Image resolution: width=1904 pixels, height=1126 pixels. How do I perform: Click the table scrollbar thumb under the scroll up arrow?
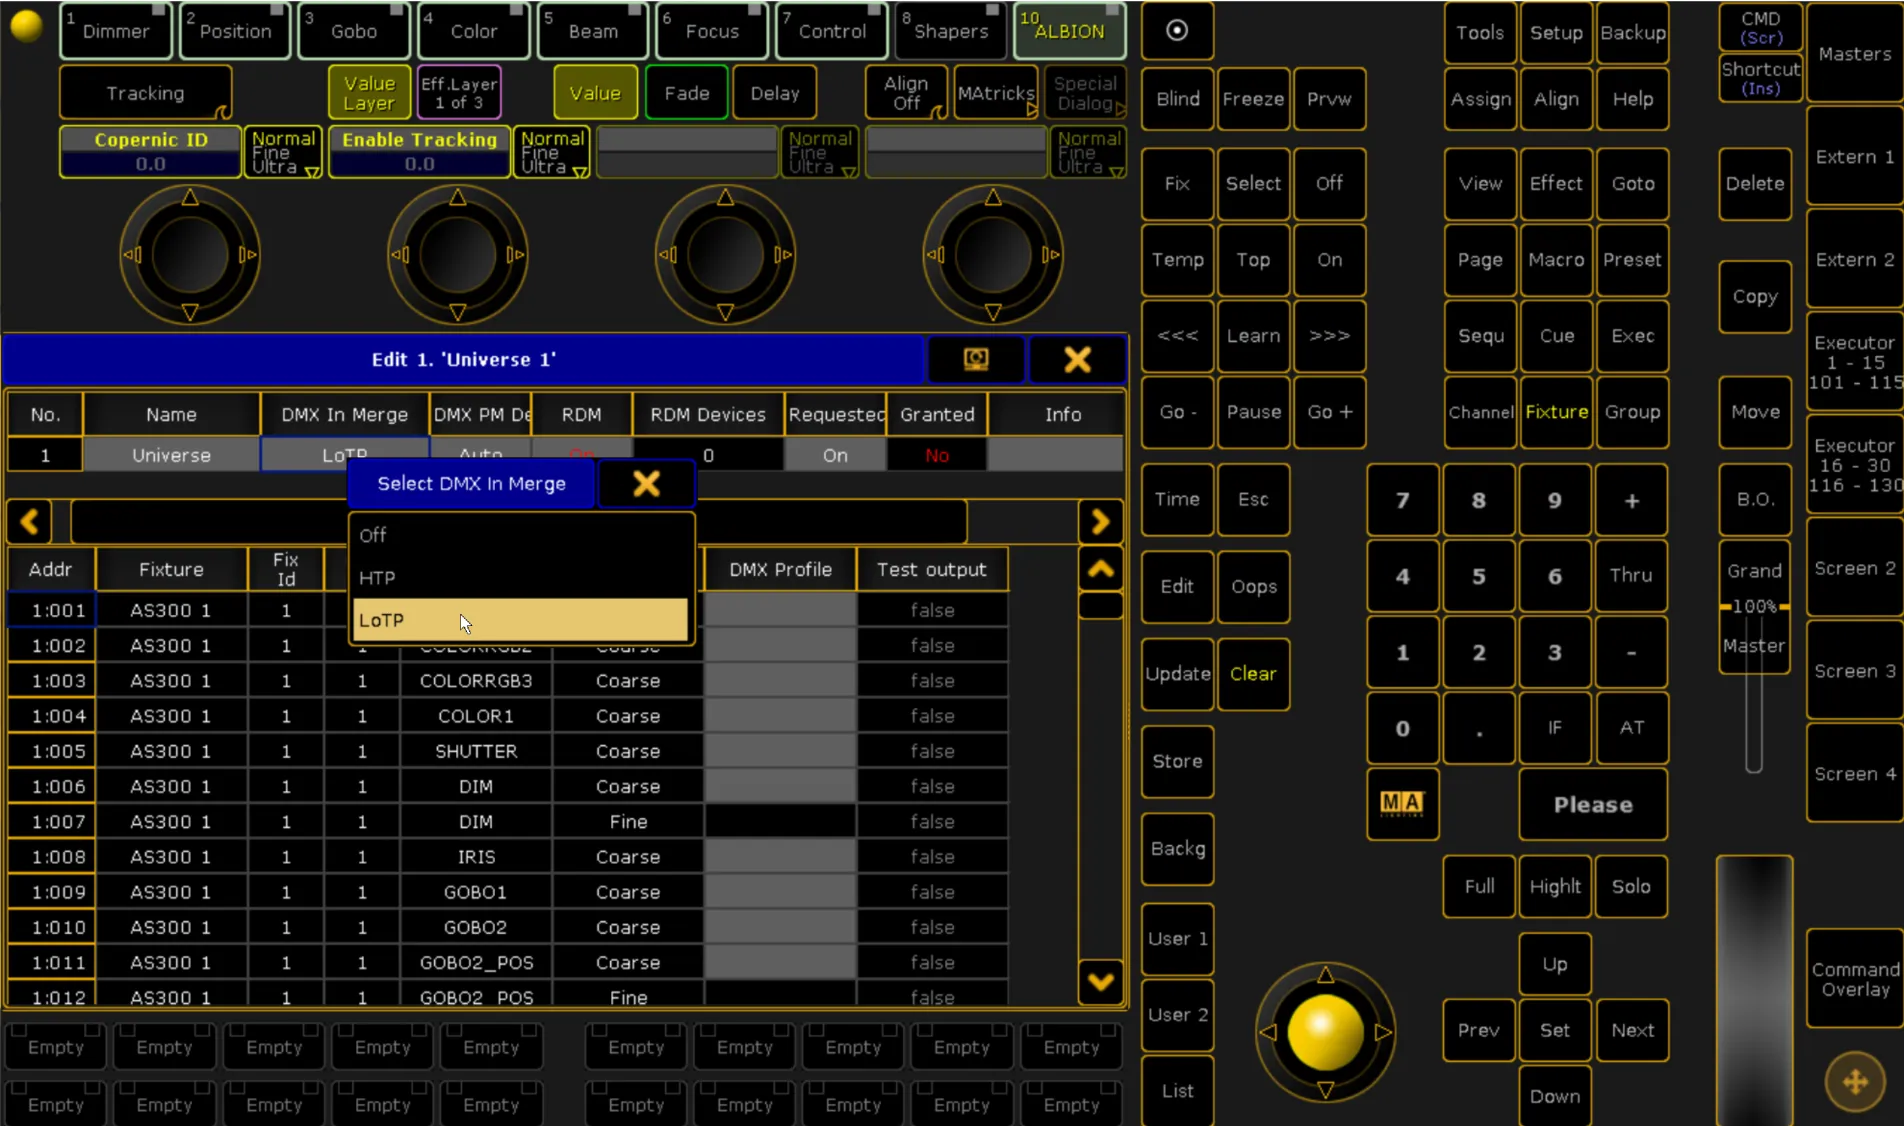(1101, 605)
